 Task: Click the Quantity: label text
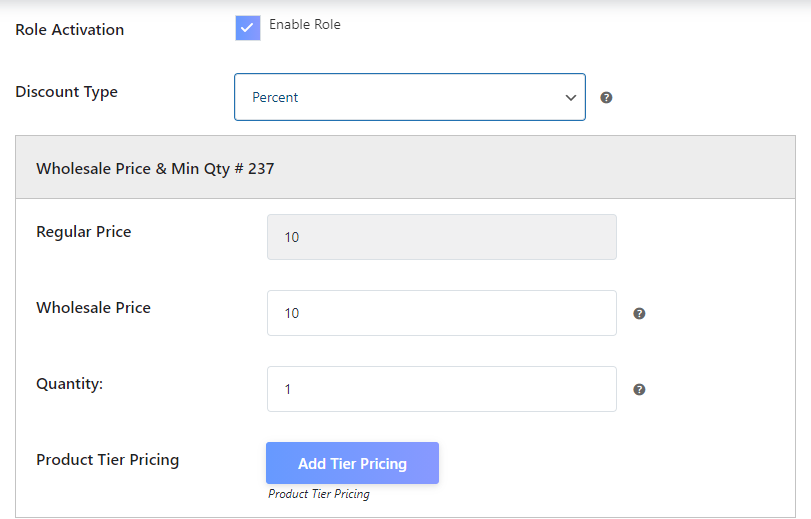[69, 384]
